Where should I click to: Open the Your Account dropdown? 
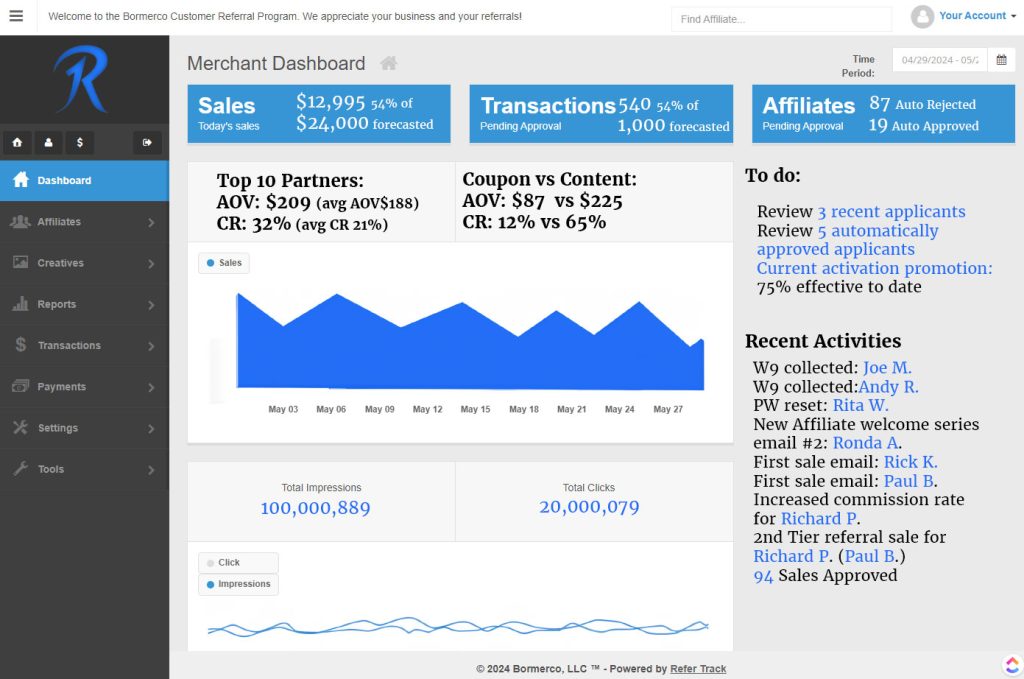pos(963,16)
